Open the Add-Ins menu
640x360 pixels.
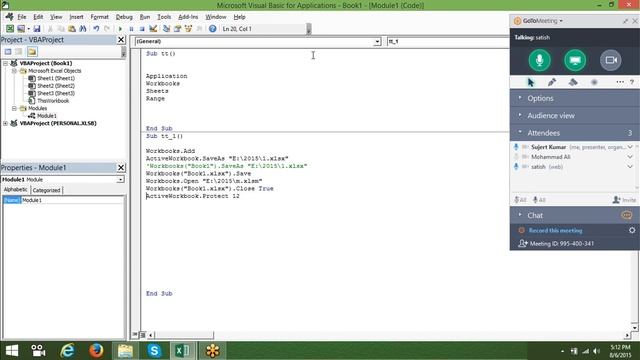[188, 17]
